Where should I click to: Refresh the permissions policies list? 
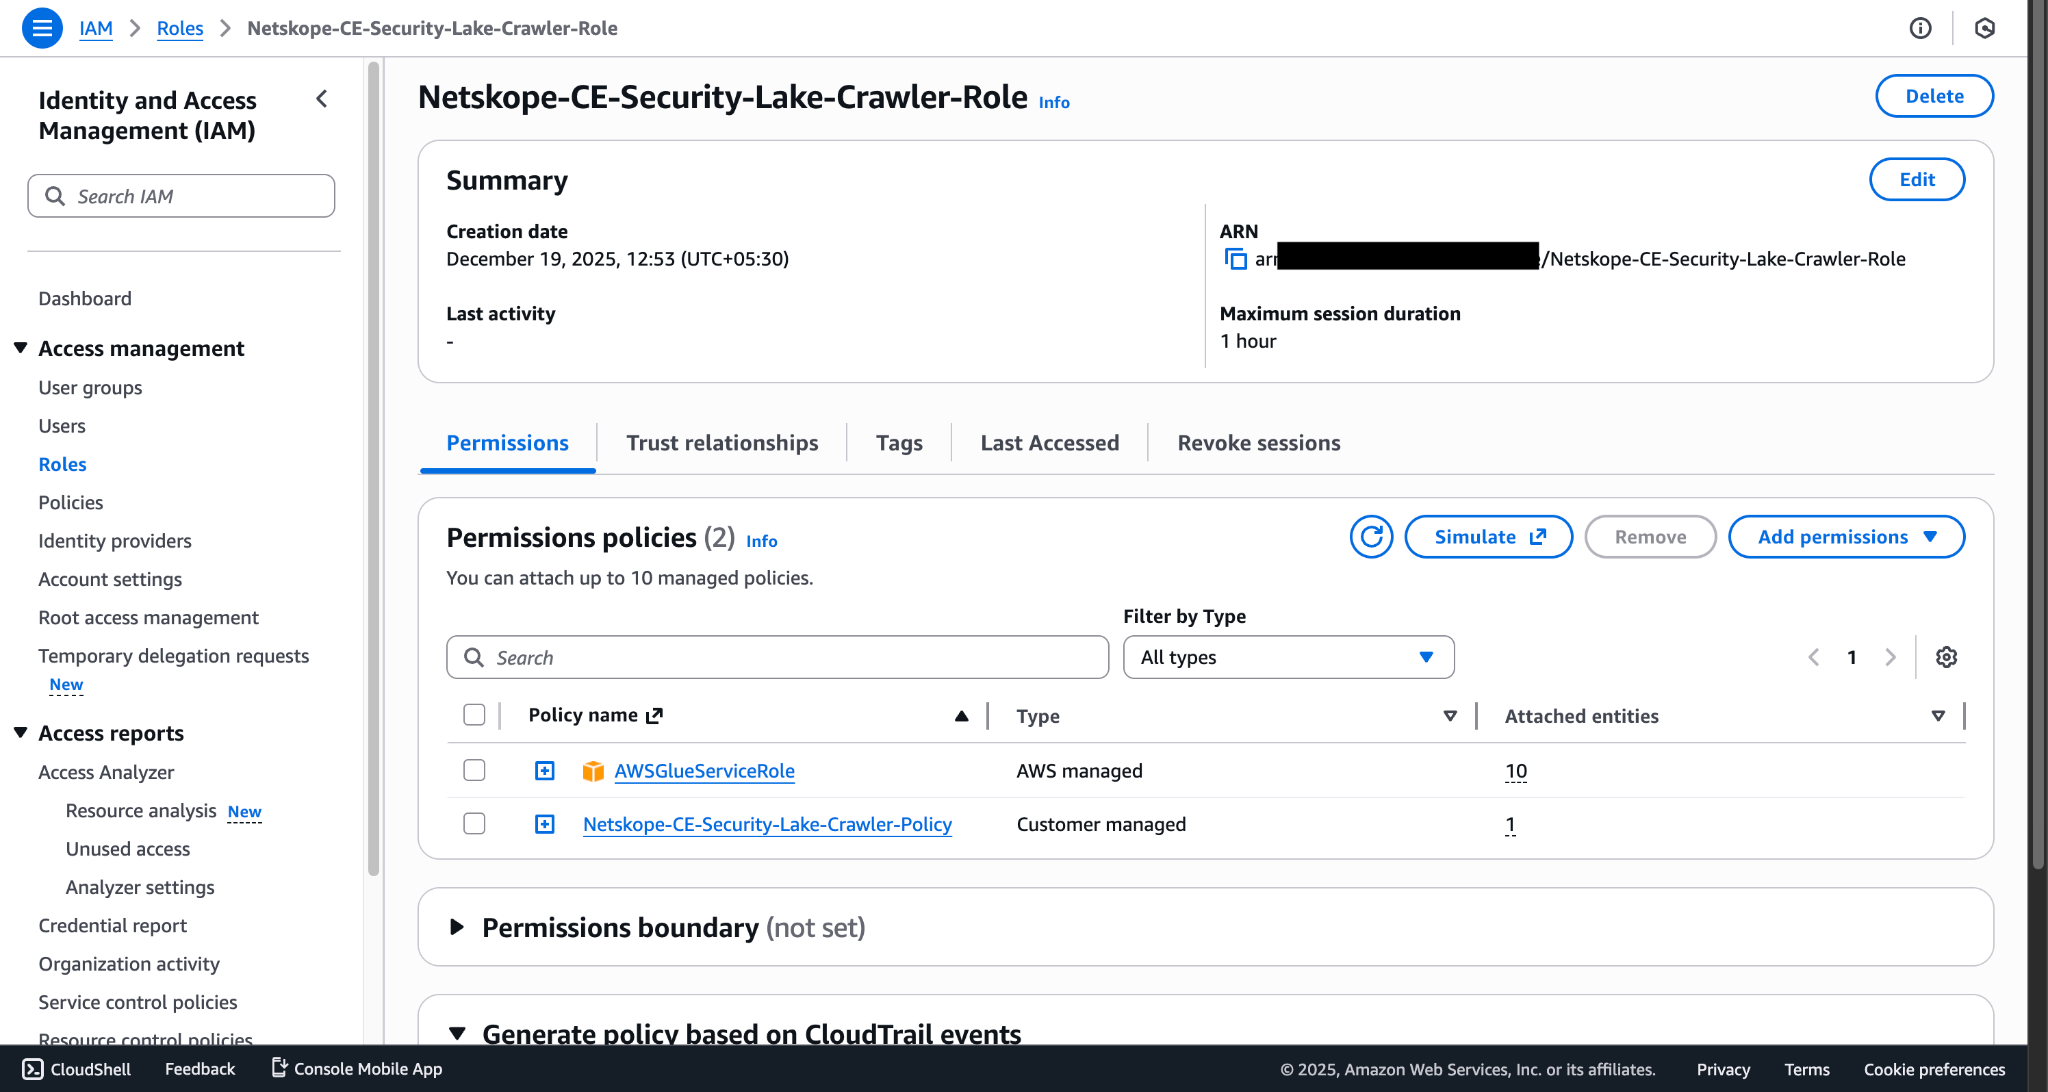[x=1371, y=537]
